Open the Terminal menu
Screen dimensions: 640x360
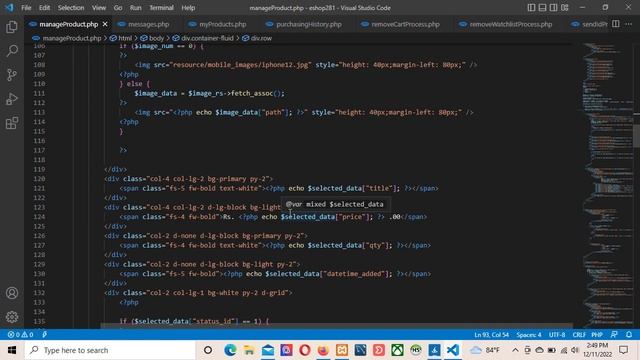161,8
